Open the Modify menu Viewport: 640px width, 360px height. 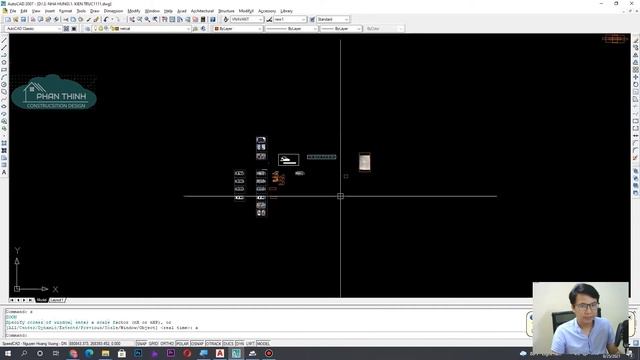click(x=134, y=11)
